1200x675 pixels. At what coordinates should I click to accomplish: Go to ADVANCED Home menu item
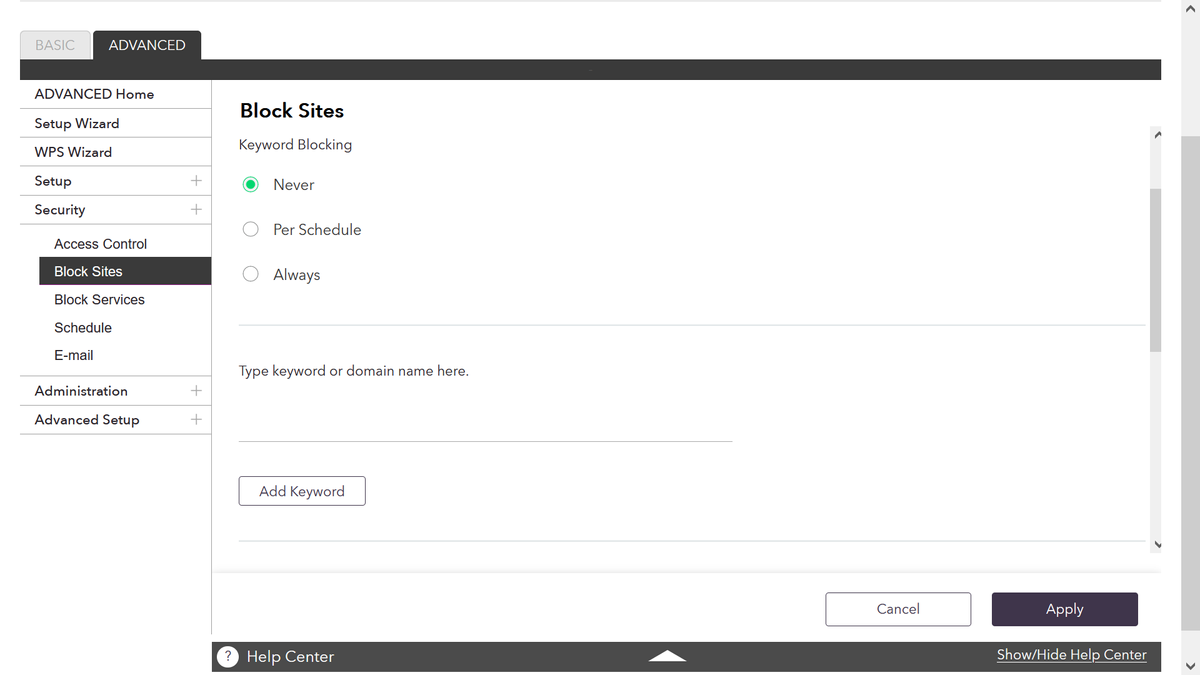pyautogui.click(x=95, y=94)
